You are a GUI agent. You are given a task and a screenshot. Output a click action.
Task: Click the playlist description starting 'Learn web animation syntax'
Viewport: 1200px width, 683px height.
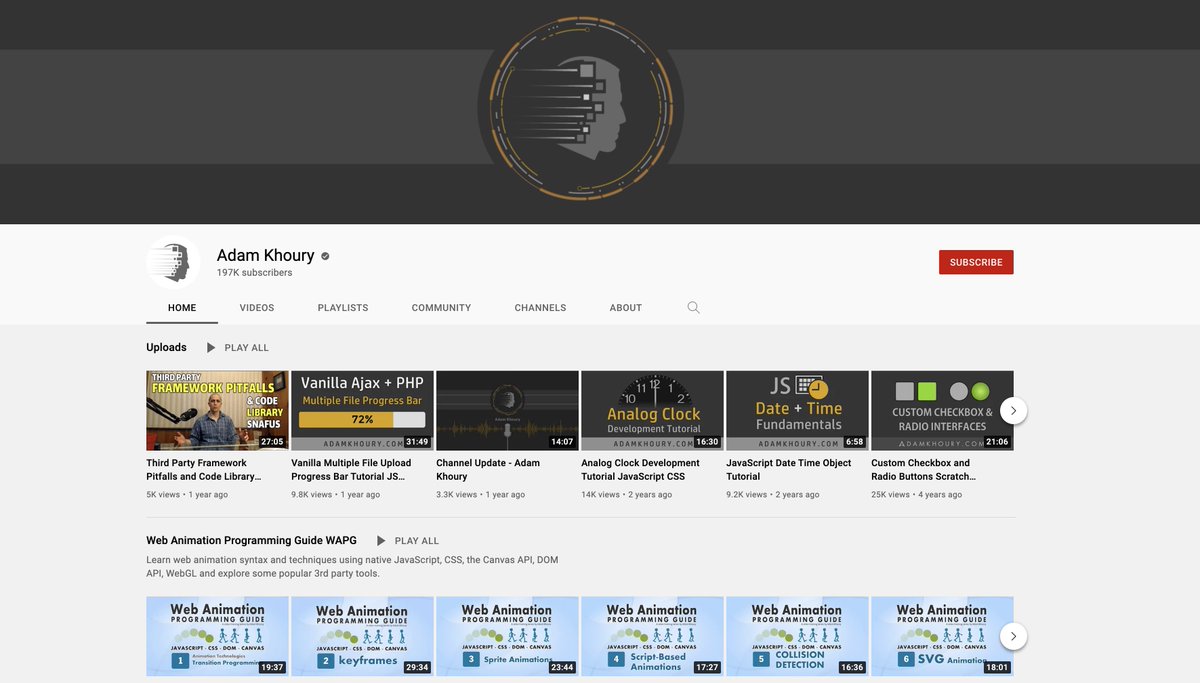click(352, 567)
